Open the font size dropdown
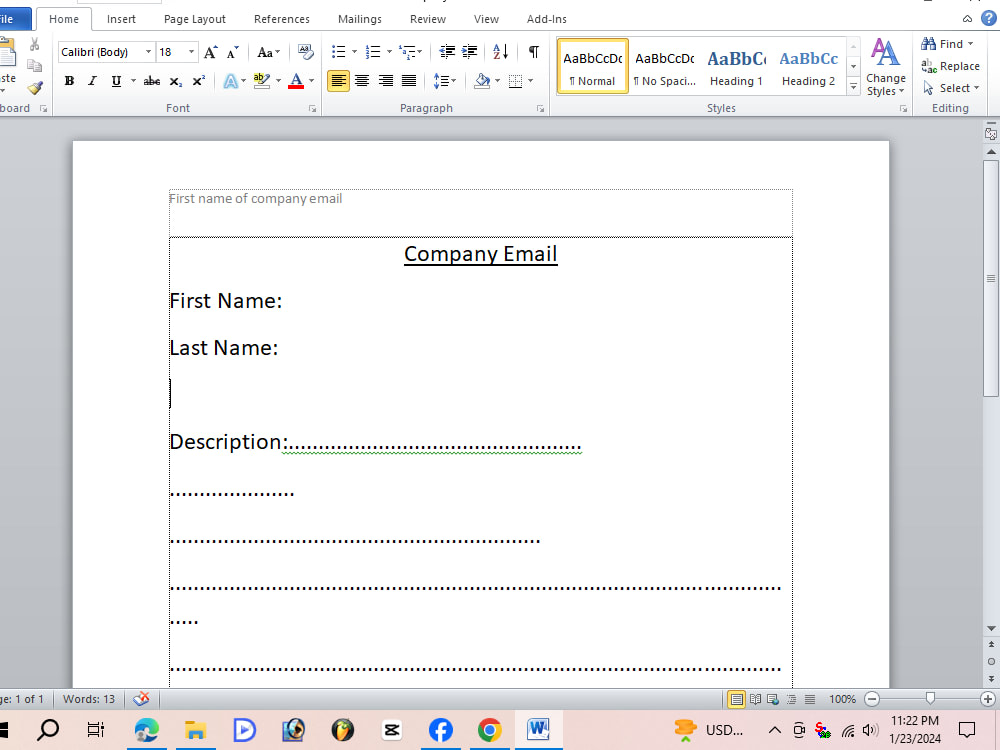The image size is (1000, 750). click(x=191, y=52)
